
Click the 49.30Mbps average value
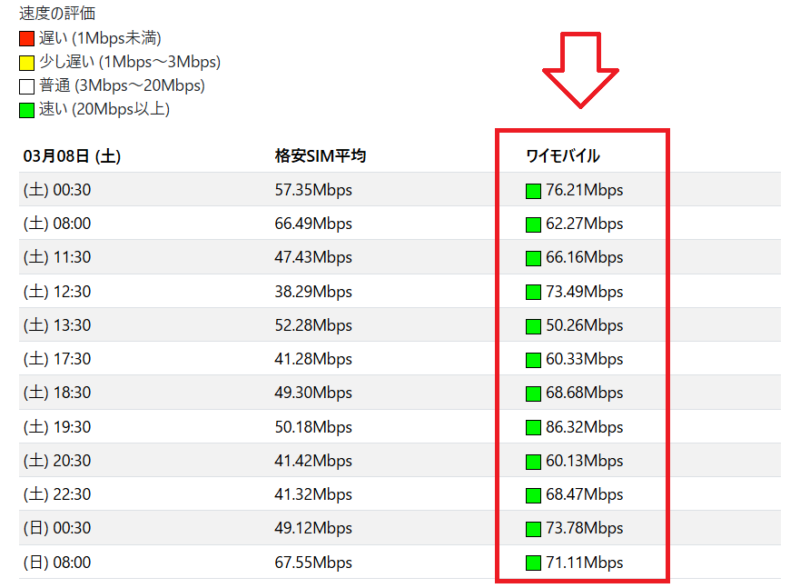pos(313,393)
